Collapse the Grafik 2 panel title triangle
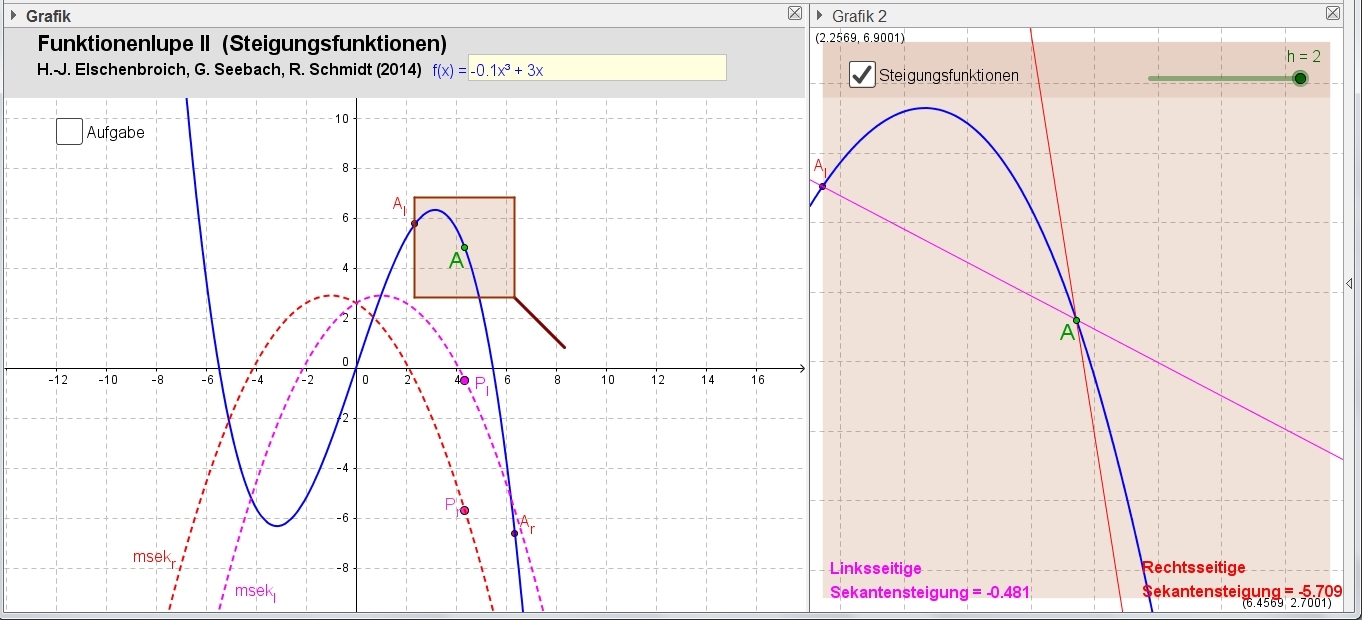The height and width of the screenshot is (620, 1362). [820, 16]
